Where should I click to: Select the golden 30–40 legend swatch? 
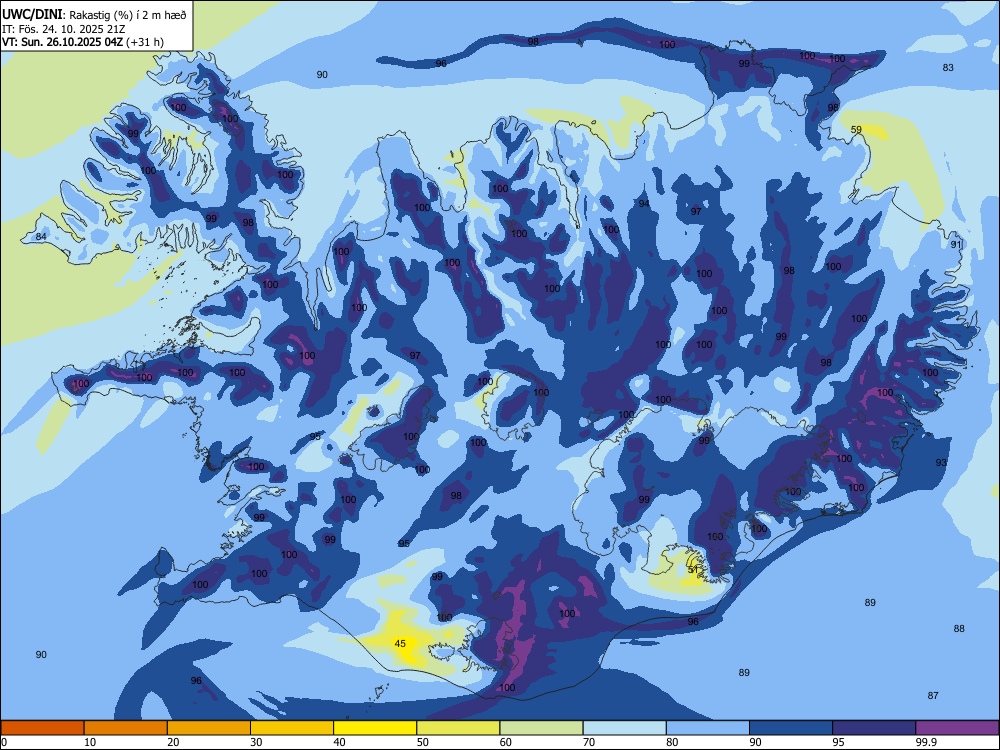(292, 728)
